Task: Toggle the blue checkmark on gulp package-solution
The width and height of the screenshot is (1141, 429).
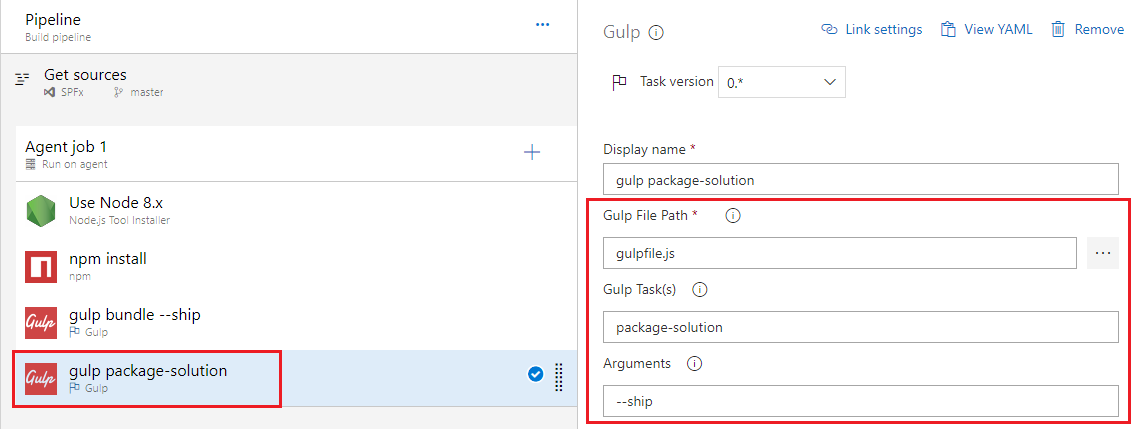Action: pyautogui.click(x=535, y=374)
